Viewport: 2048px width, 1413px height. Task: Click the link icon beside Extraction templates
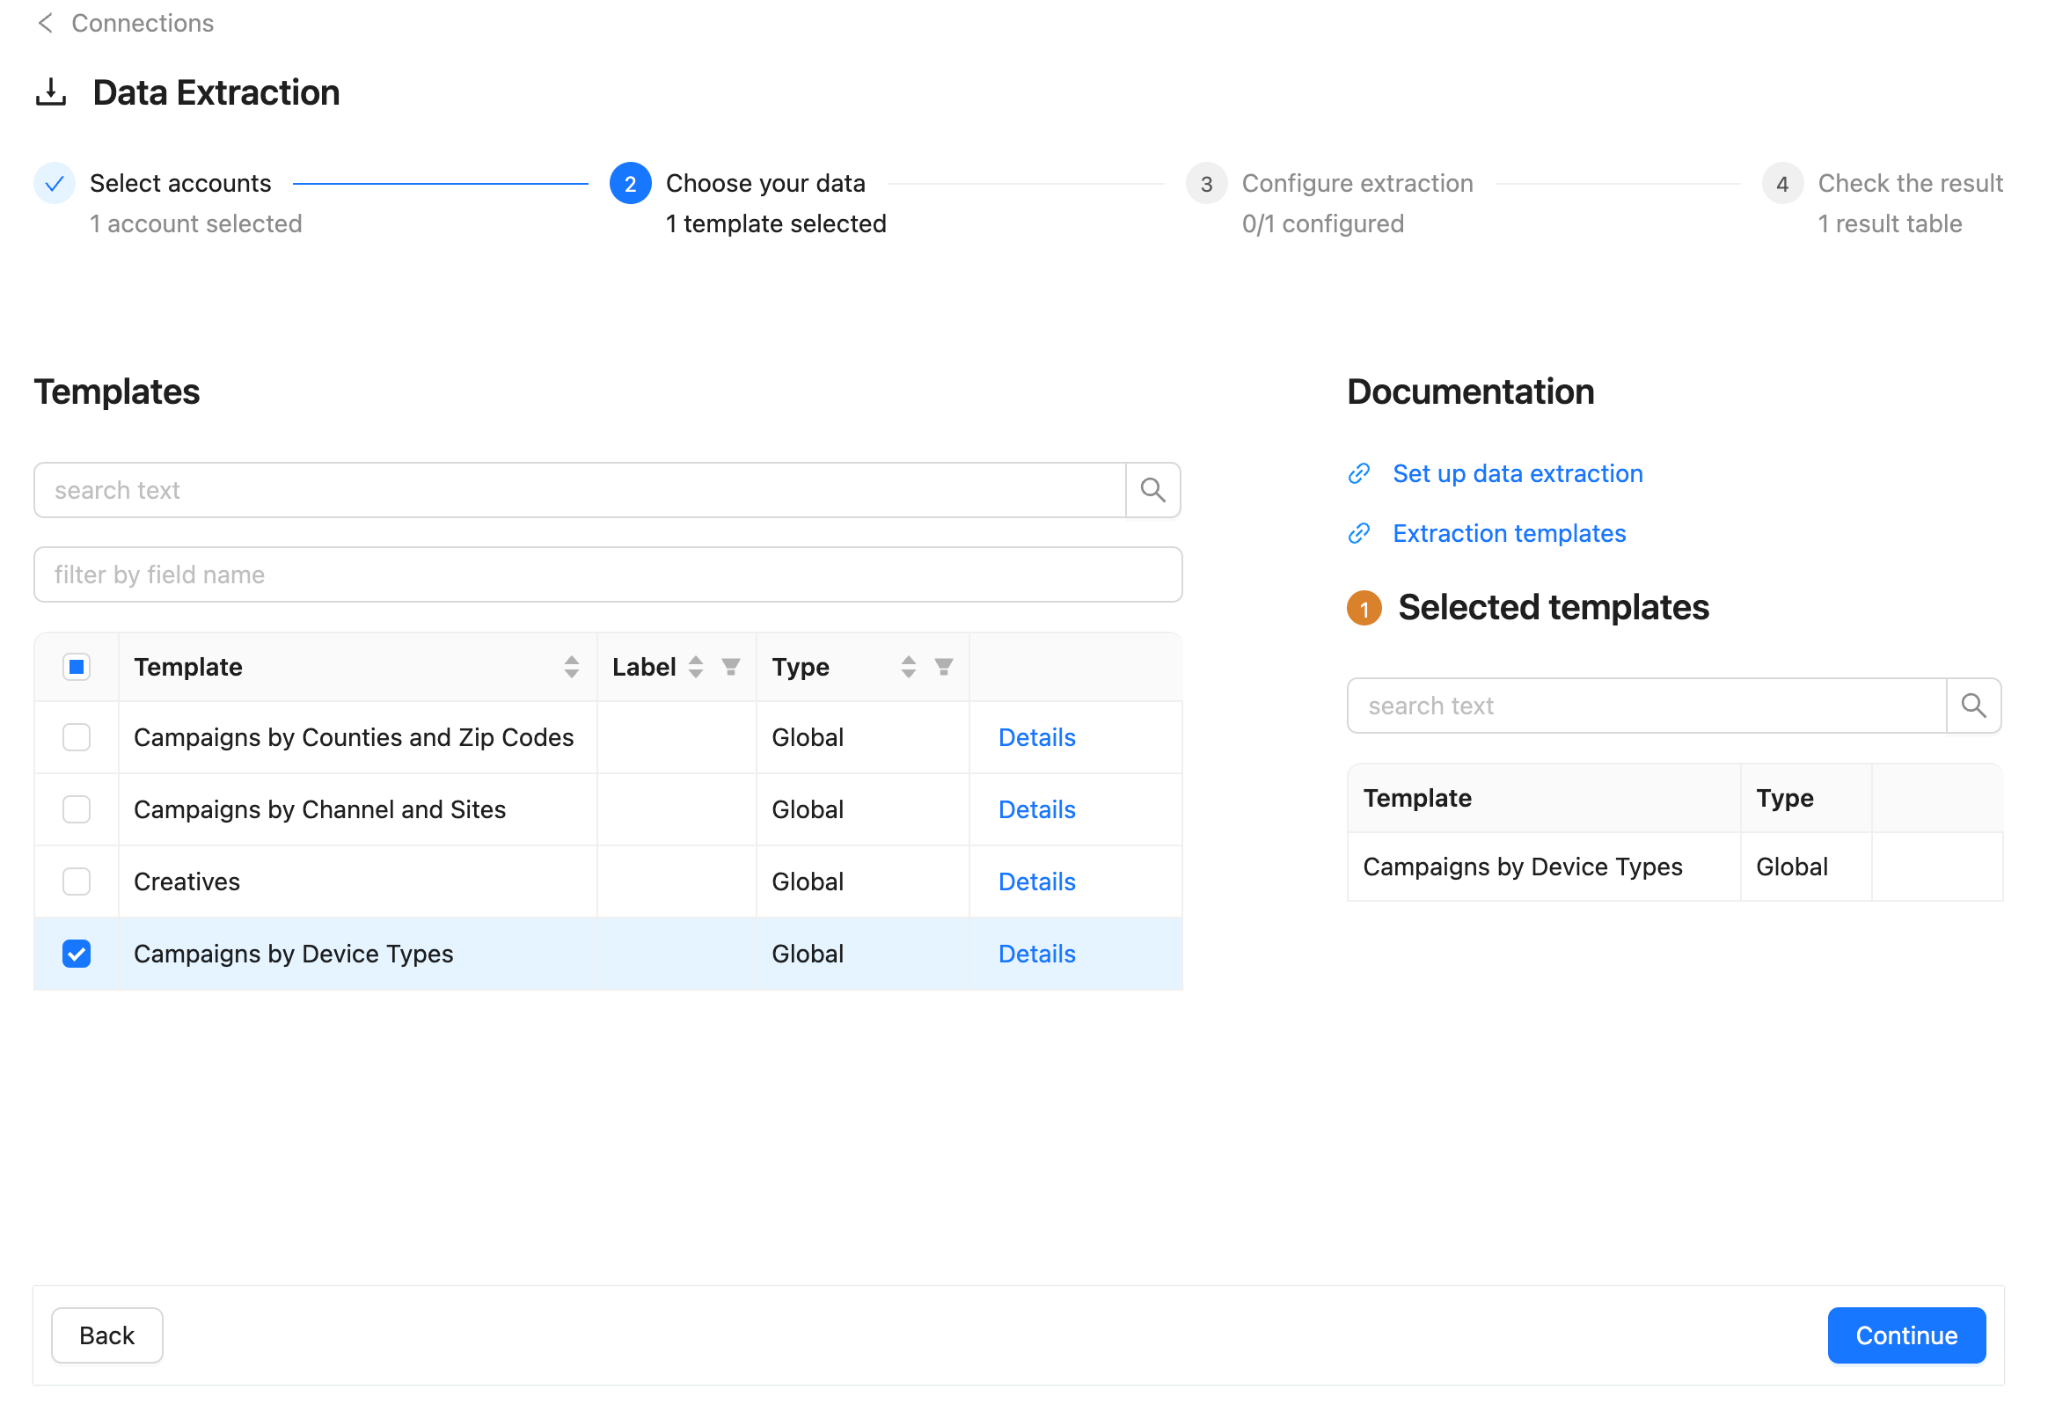click(1359, 534)
